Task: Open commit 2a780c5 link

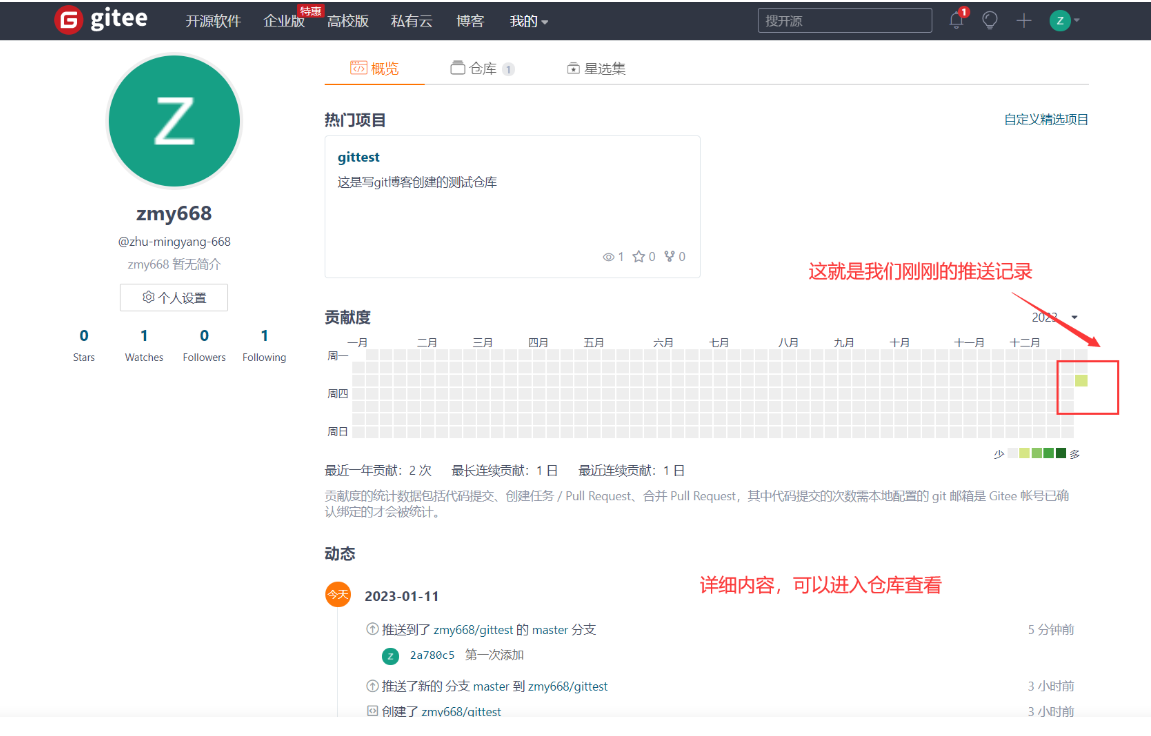Action: pyautogui.click(x=432, y=655)
